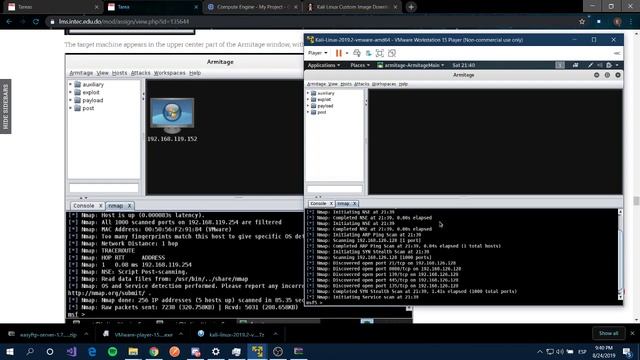Open Hosts menu in the VM Armitage
The height and width of the screenshot is (360, 640).
pyautogui.click(x=346, y=84)
